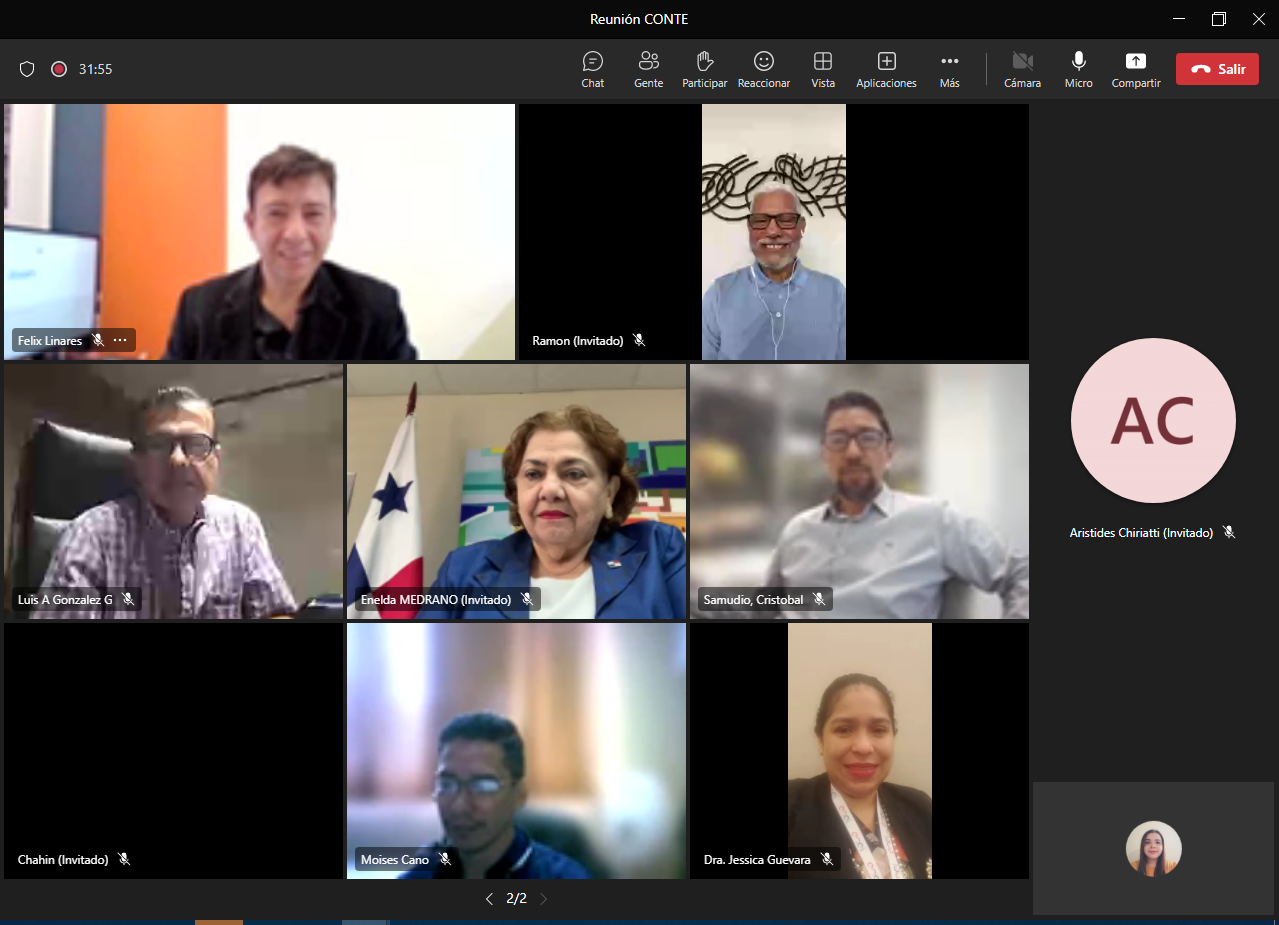Select Moises Cano video tile
This screenshot has width=1279, height=925.
click(516, 751)
